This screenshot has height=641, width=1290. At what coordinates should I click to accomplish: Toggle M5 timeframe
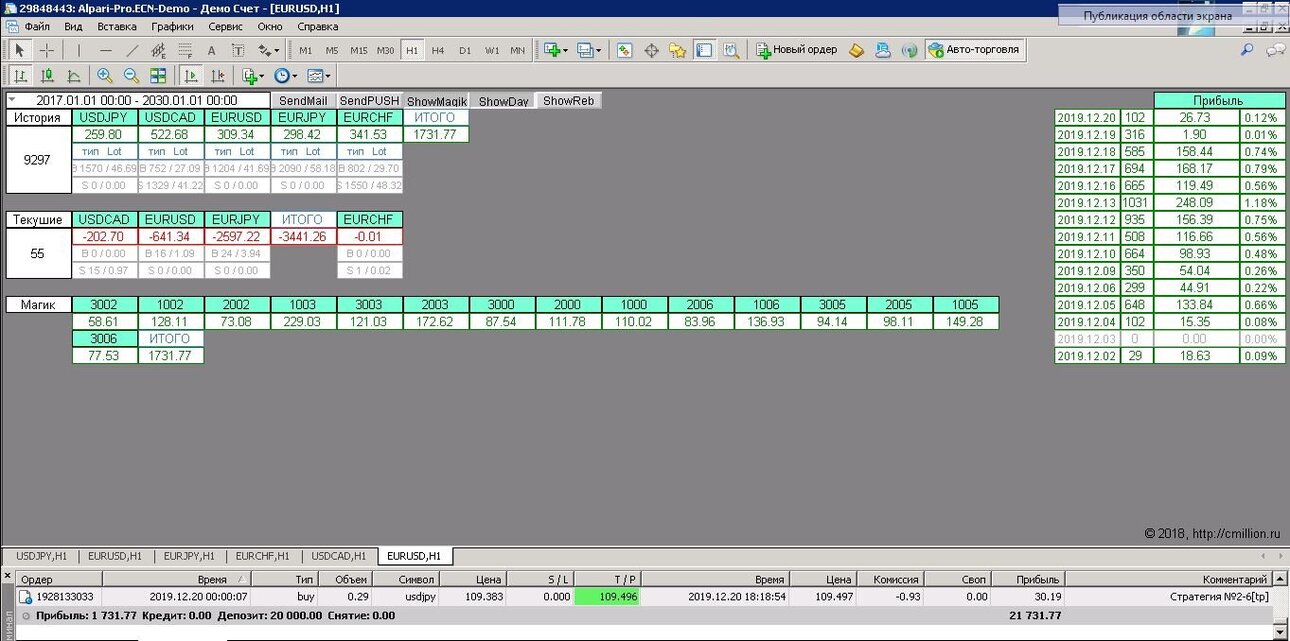click(x=332, y=50)
